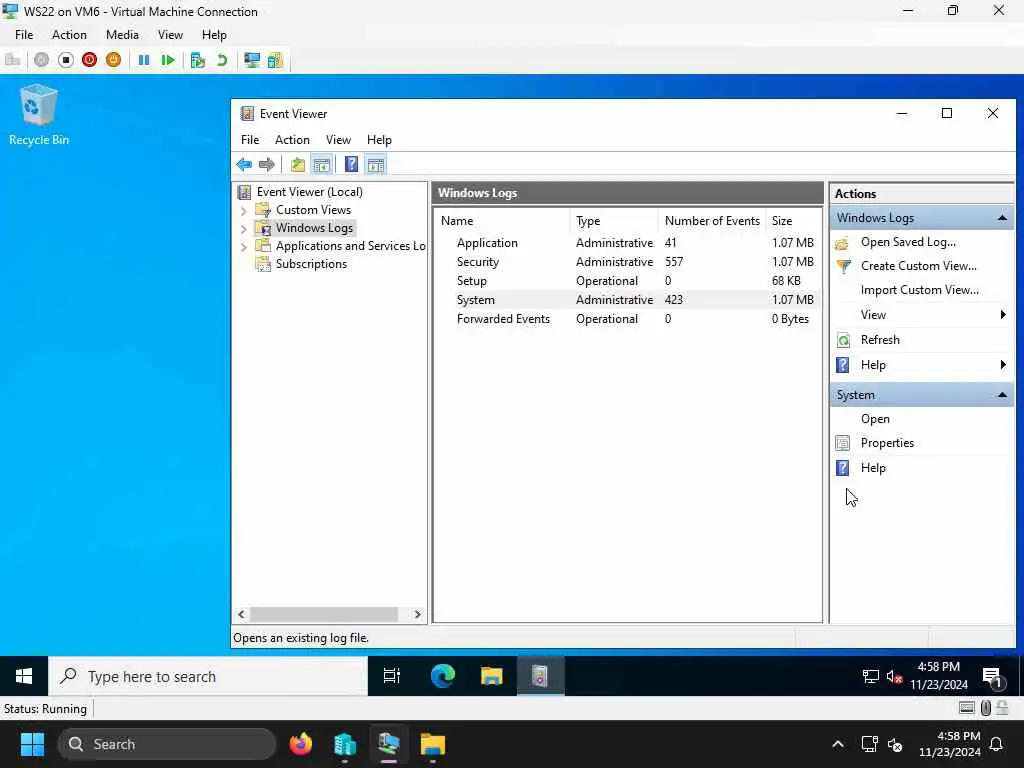Click Event Viewer icon in guest taskbar
This screenshot has width=1024, height=768.
tap(540, 676)
